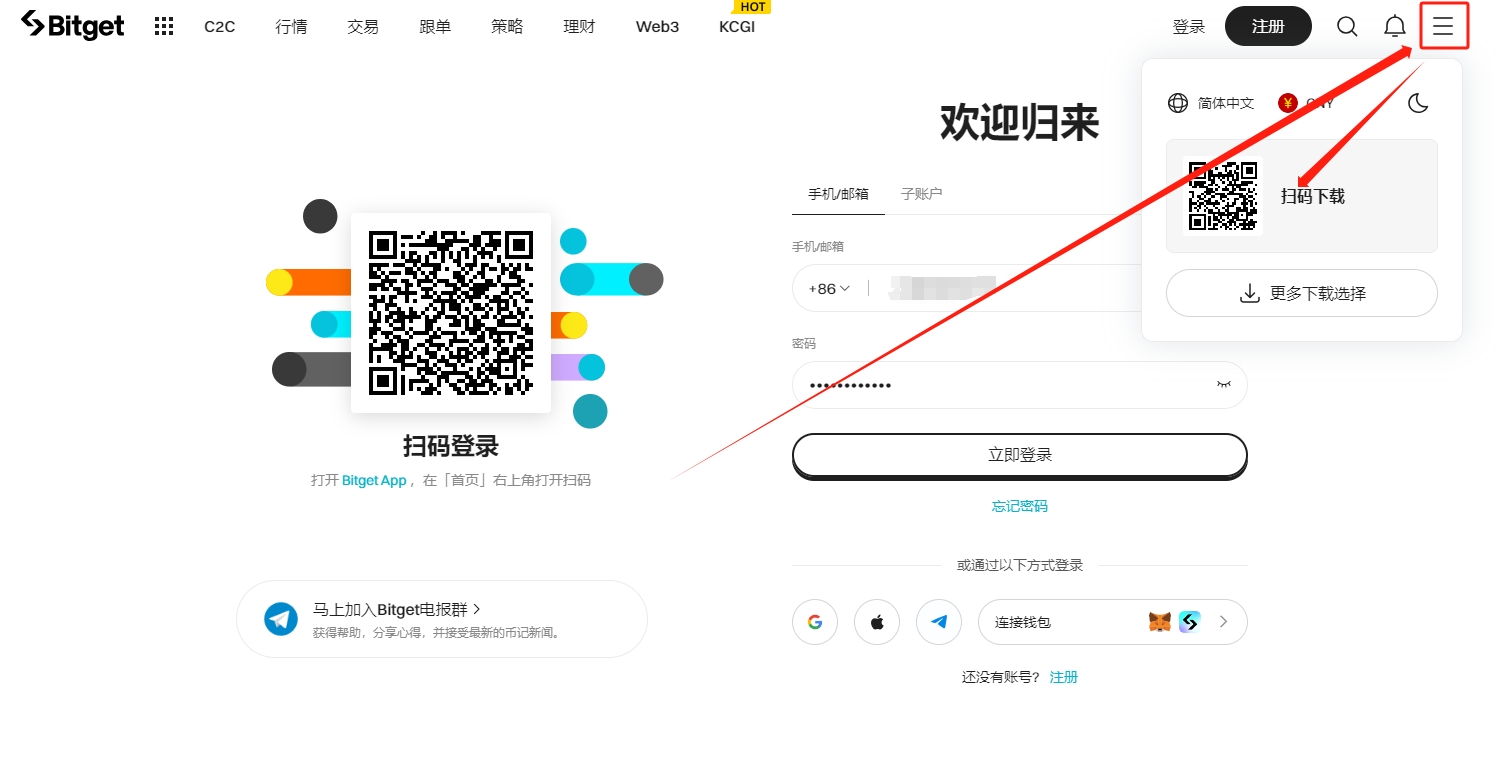
Task: Click the login QR code image
Action: pyautogui.click(x=451, y=313)
